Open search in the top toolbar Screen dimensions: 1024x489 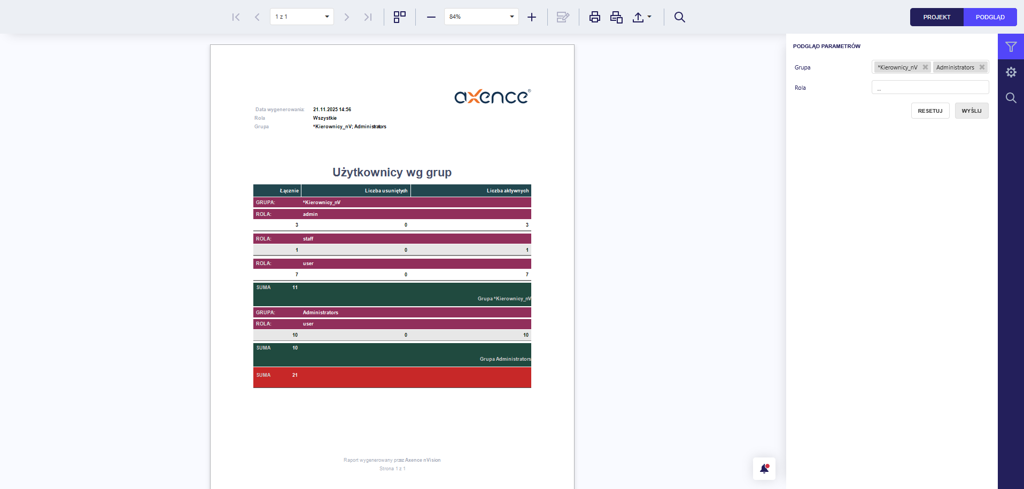click(x=680, y=17)
